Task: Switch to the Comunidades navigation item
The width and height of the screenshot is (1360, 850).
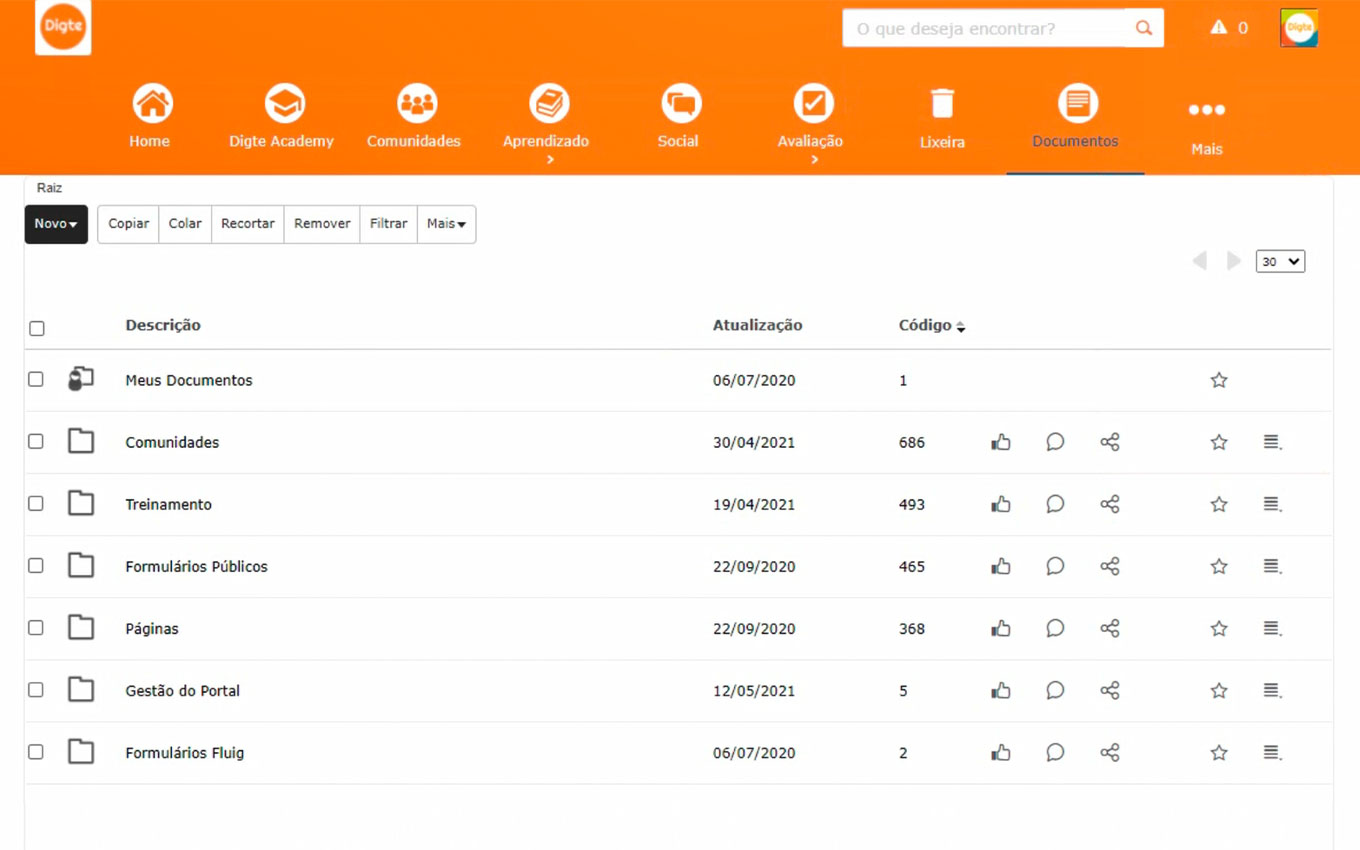Action: [414, 116]
